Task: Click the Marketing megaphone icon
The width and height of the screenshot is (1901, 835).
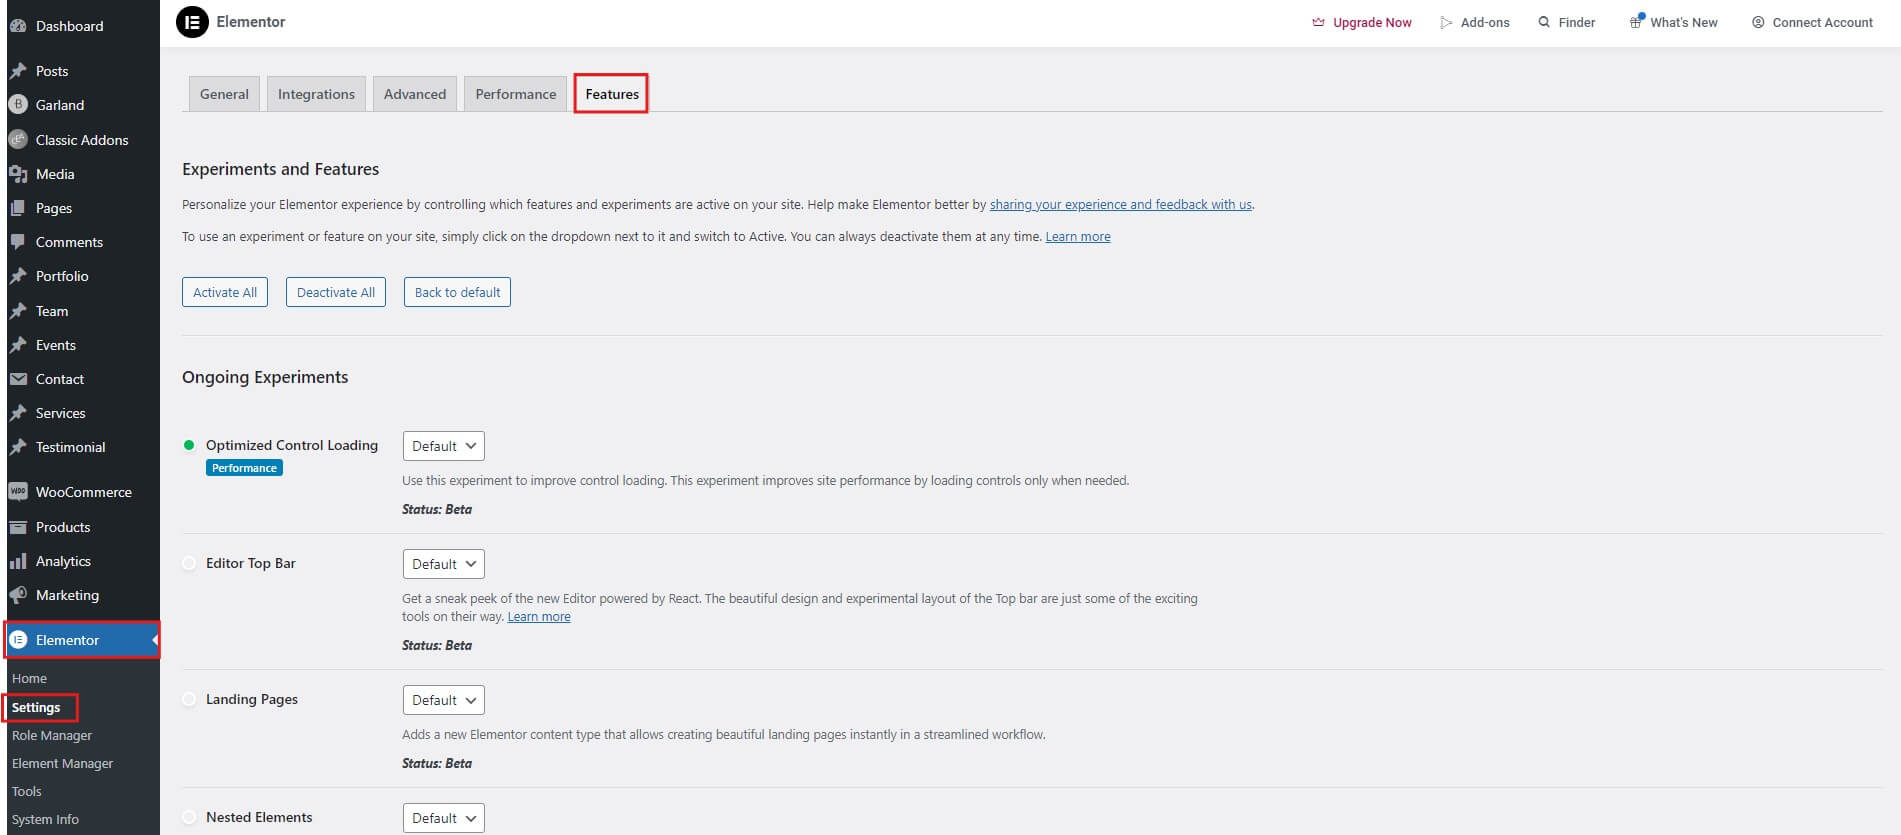Action: pos(18,595)
